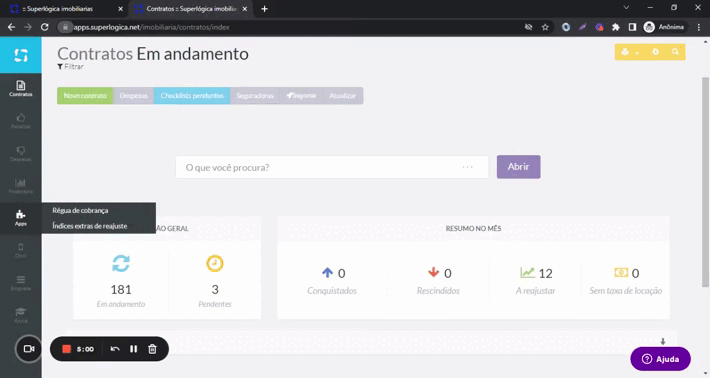710x378 pixels.
Task: Click the blue up-arrow Conquistados icon
Action: tap(327, 272)
